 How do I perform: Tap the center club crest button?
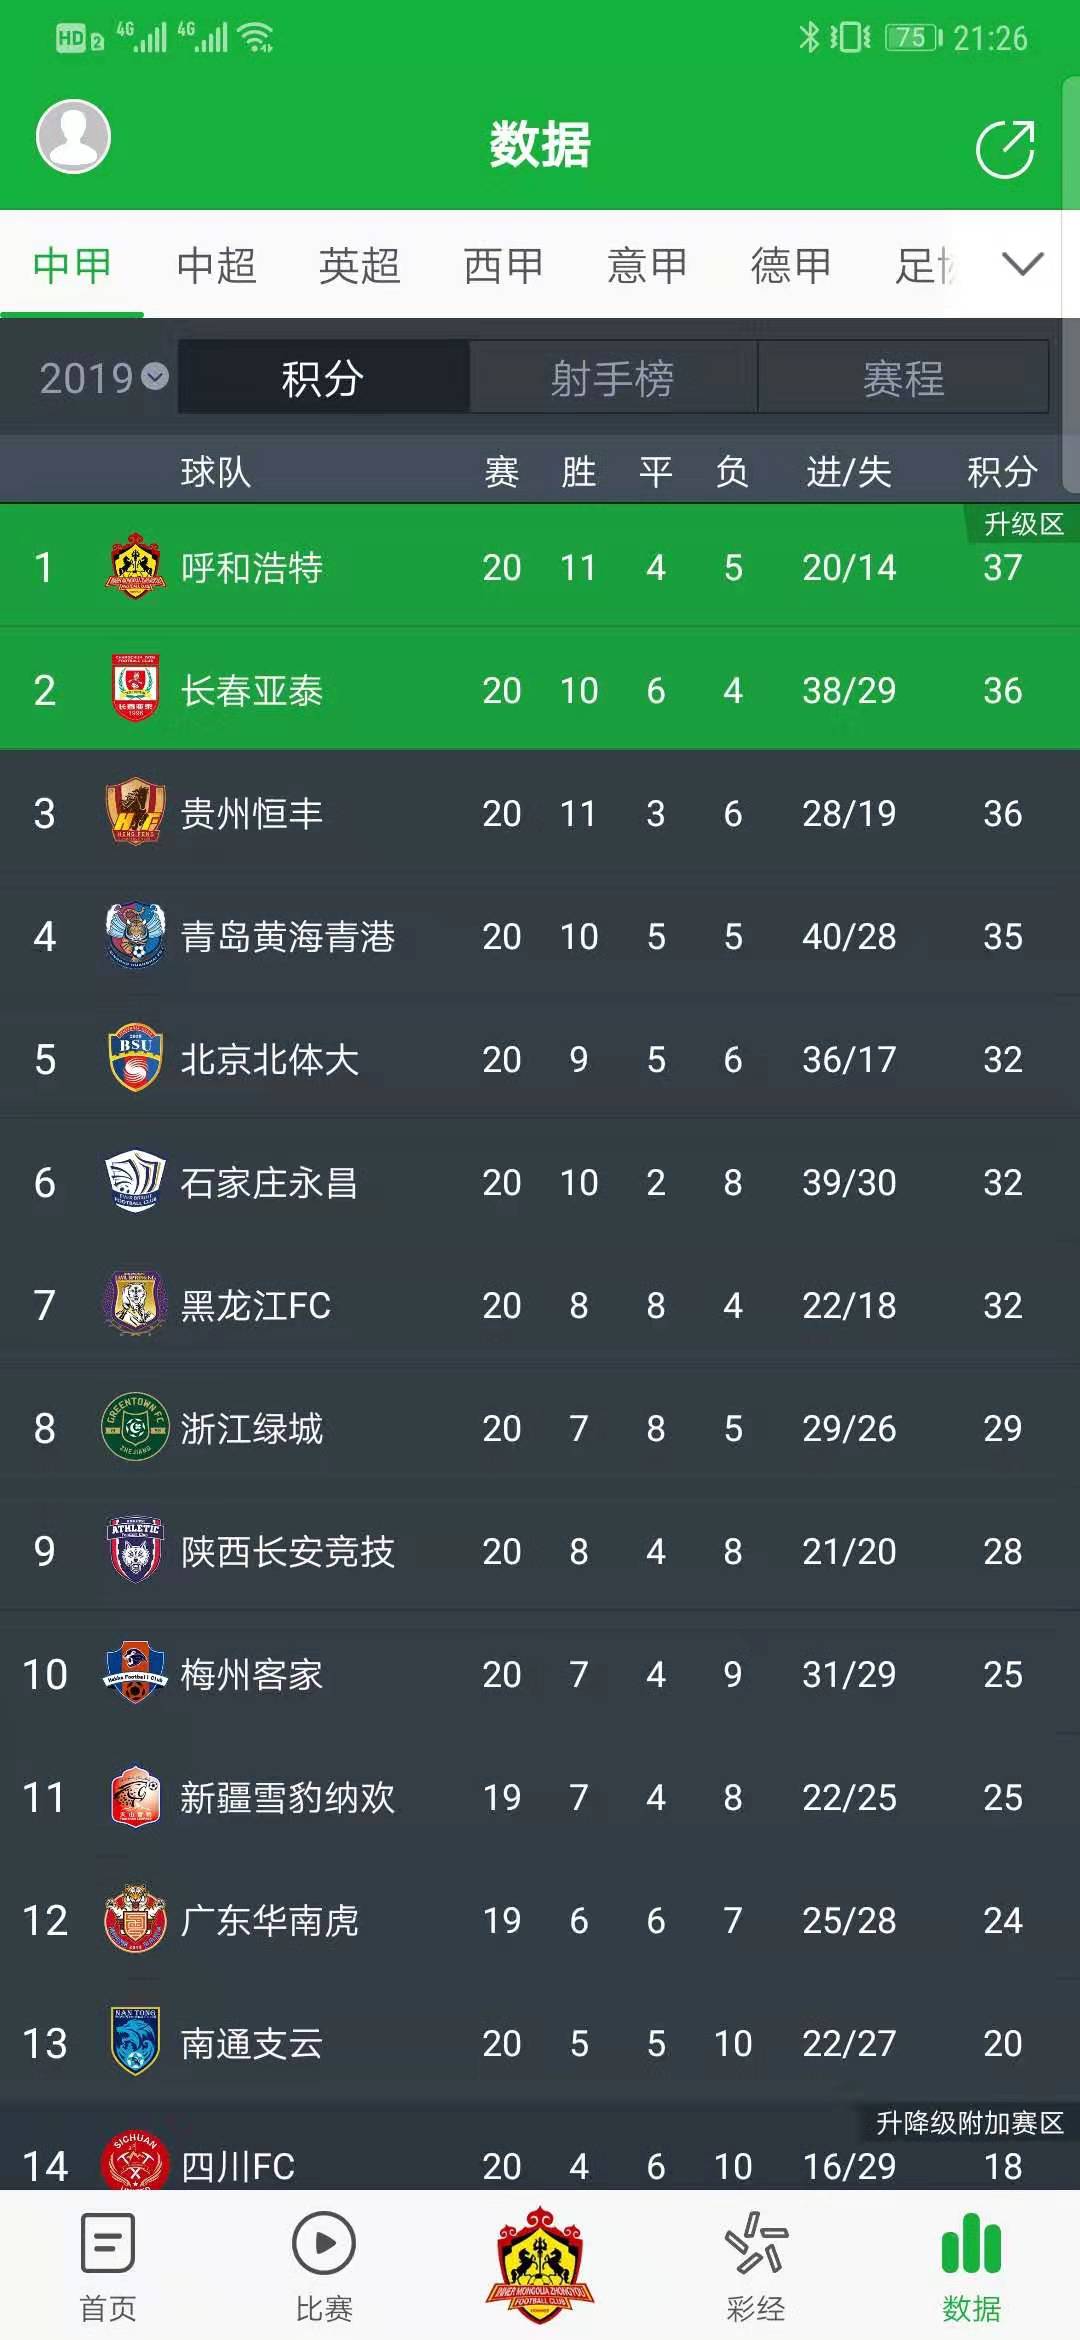coord(540,2264)
